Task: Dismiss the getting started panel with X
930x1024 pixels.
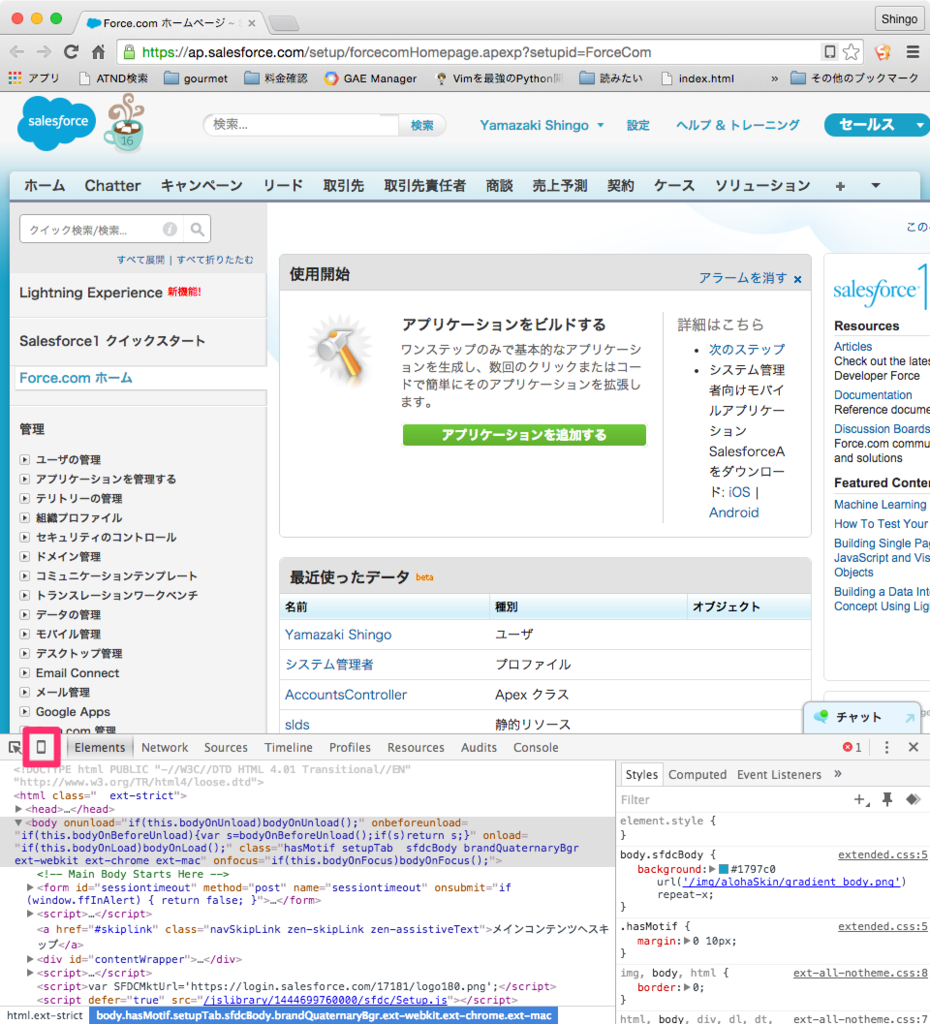Action: pos(797,280)
